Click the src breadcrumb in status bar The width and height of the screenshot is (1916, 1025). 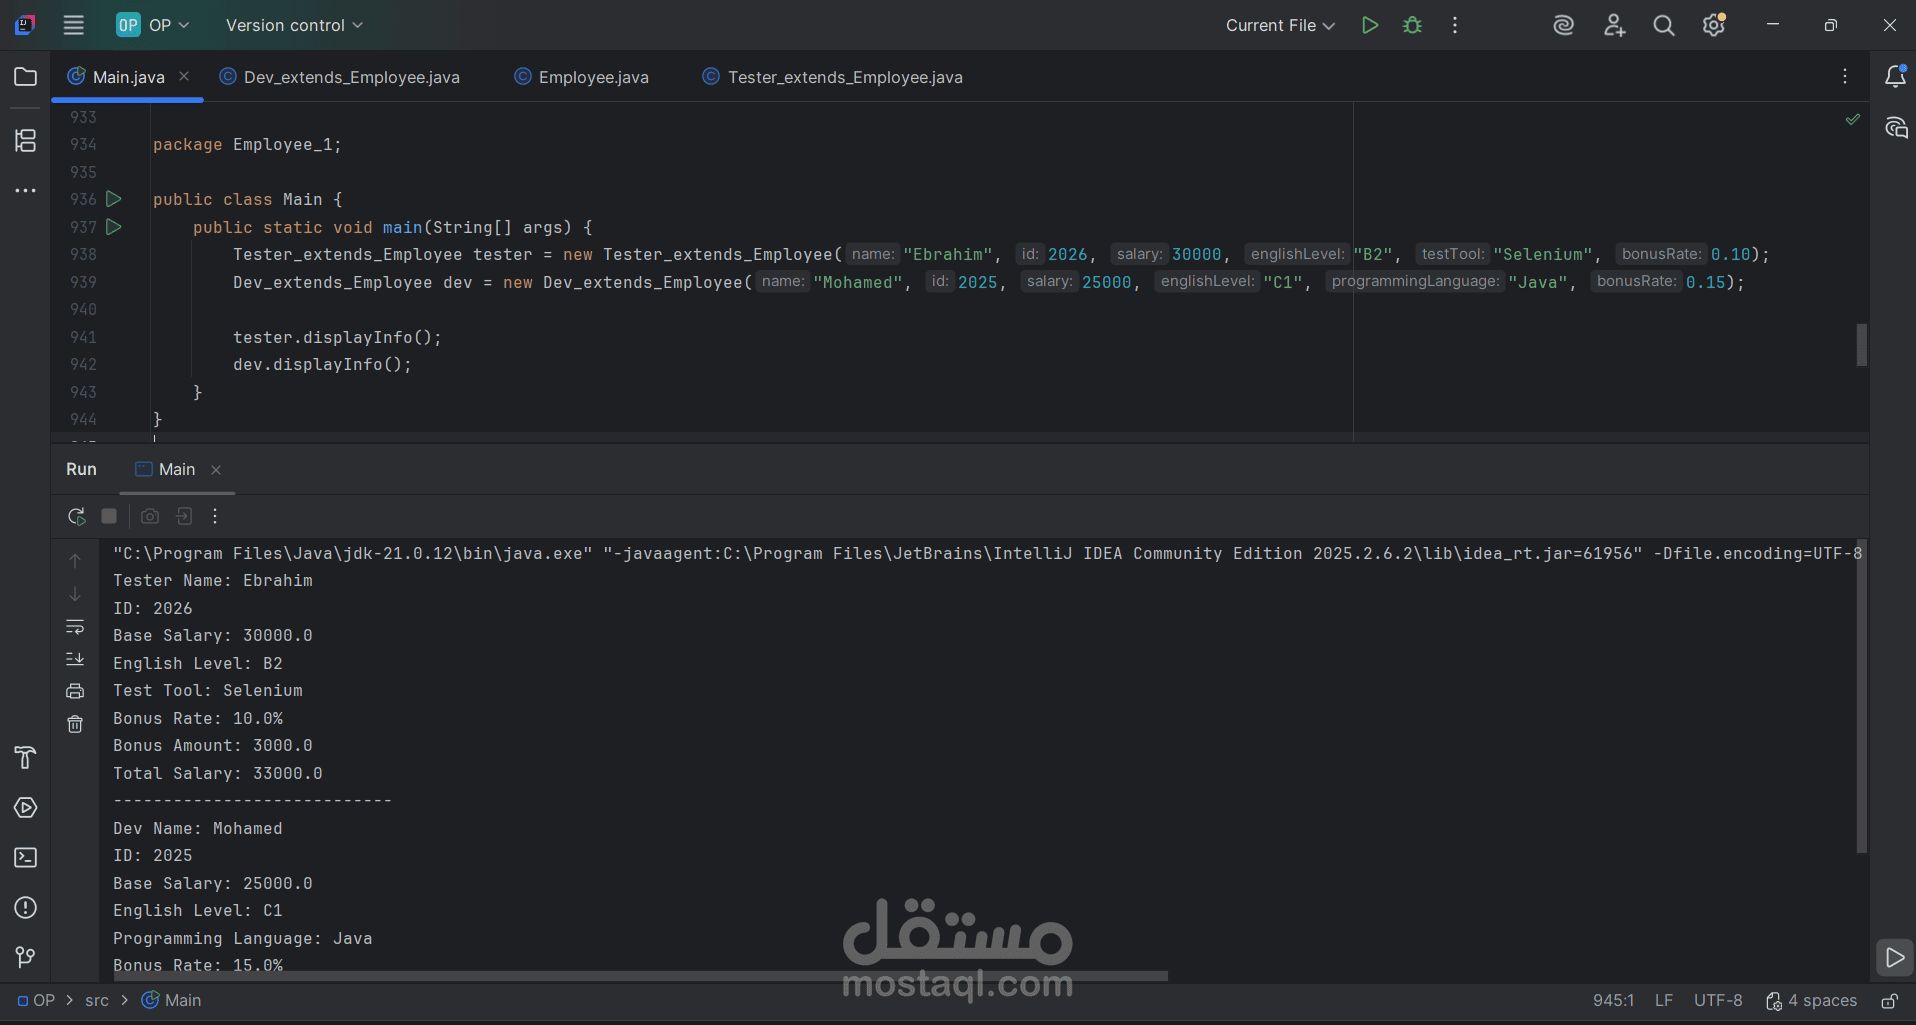click(x=97, y=1001)
